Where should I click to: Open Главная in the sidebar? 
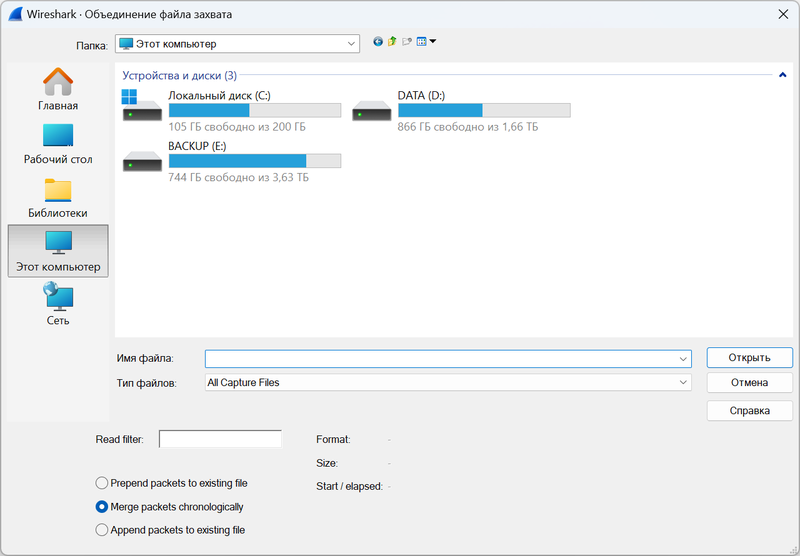[58, 90]
